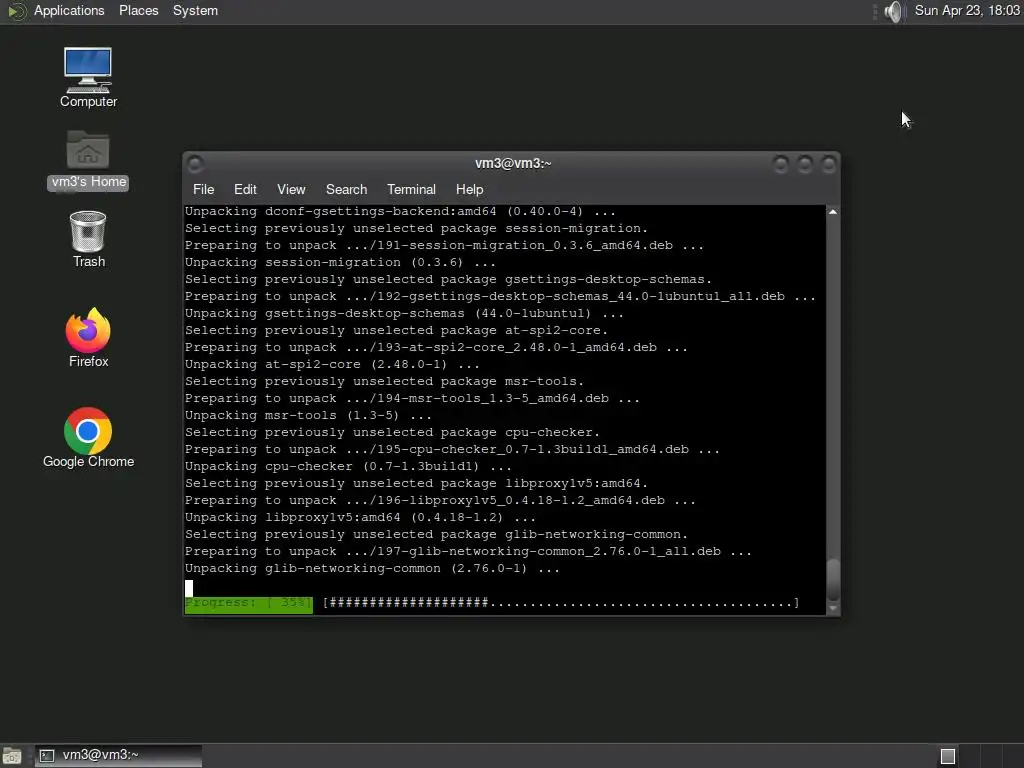1024x768 pixels.
Task: Click line 'Preparing to unpack .../196-libproxy1v5_0.4.18-1.2_amd64.deb'
Action: pos(424,500)
